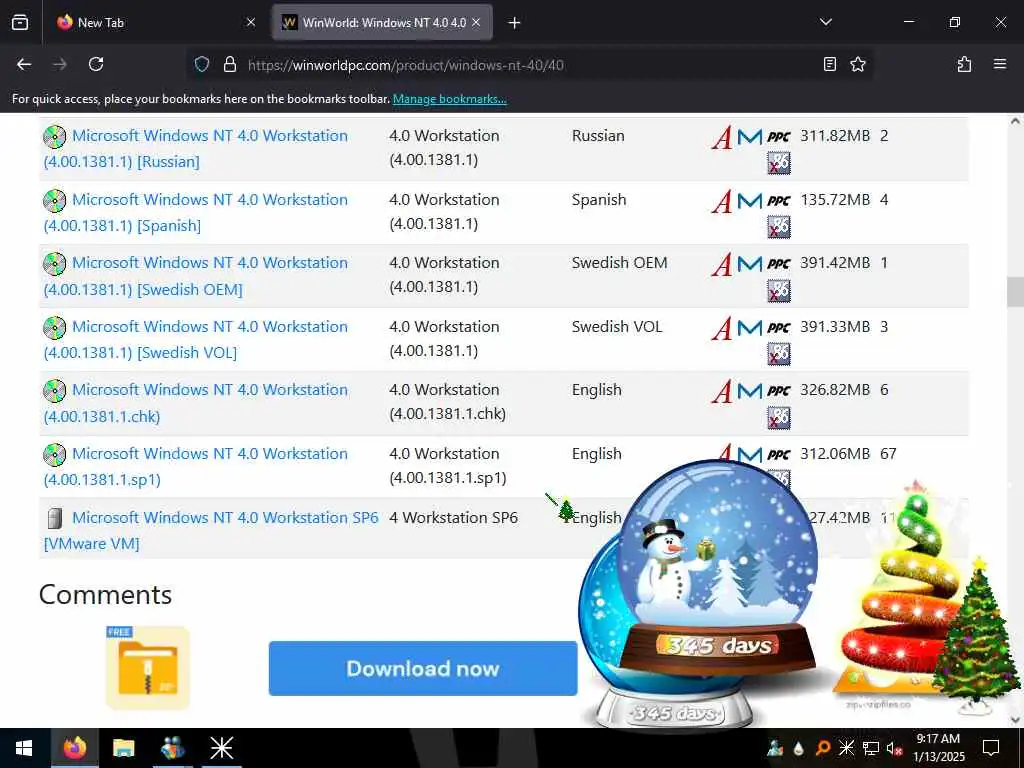
Task: Open File Explorer from taskbar
Action: (x=123, y=748)
